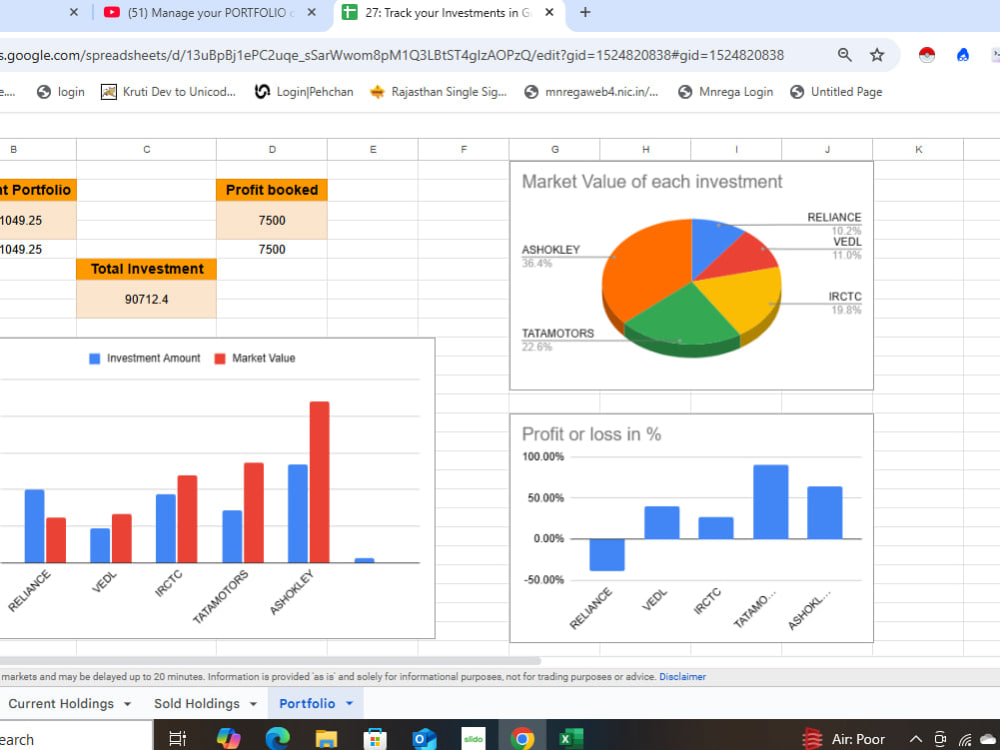
Task: Open the mnregaweb4.nic.in bookmark
Action: 591,92
